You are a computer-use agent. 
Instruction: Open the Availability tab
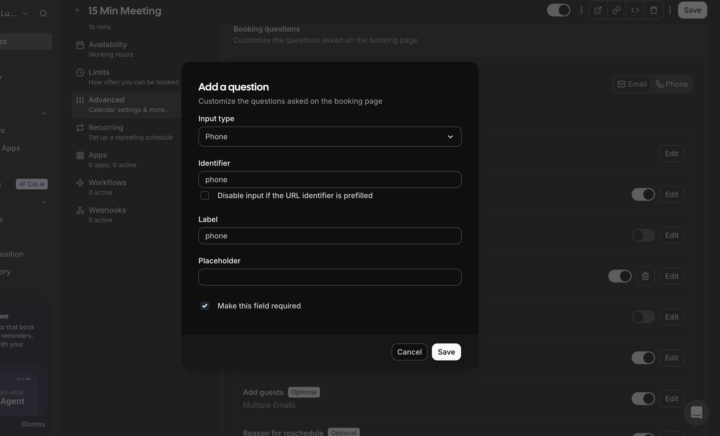pos(127,49)
